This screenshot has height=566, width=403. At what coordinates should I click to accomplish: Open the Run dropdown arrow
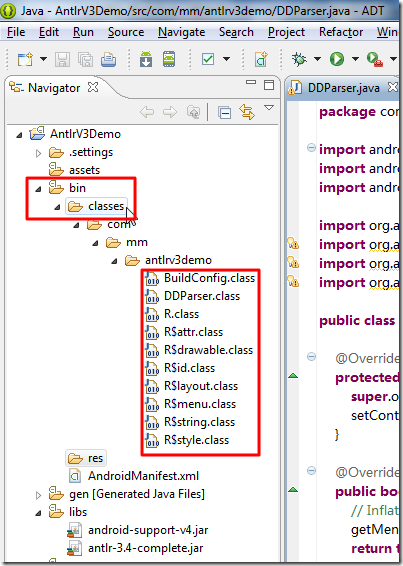pos(355,59)
